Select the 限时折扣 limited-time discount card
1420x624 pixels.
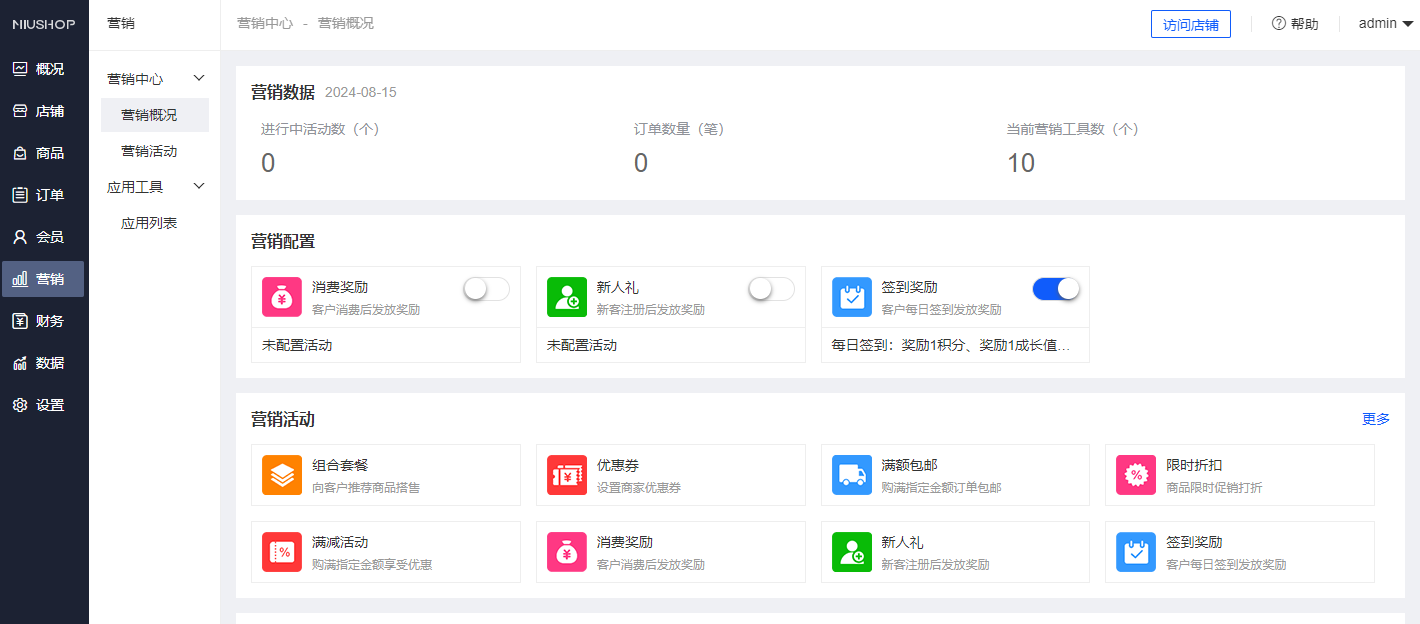tap(1239, 475)
